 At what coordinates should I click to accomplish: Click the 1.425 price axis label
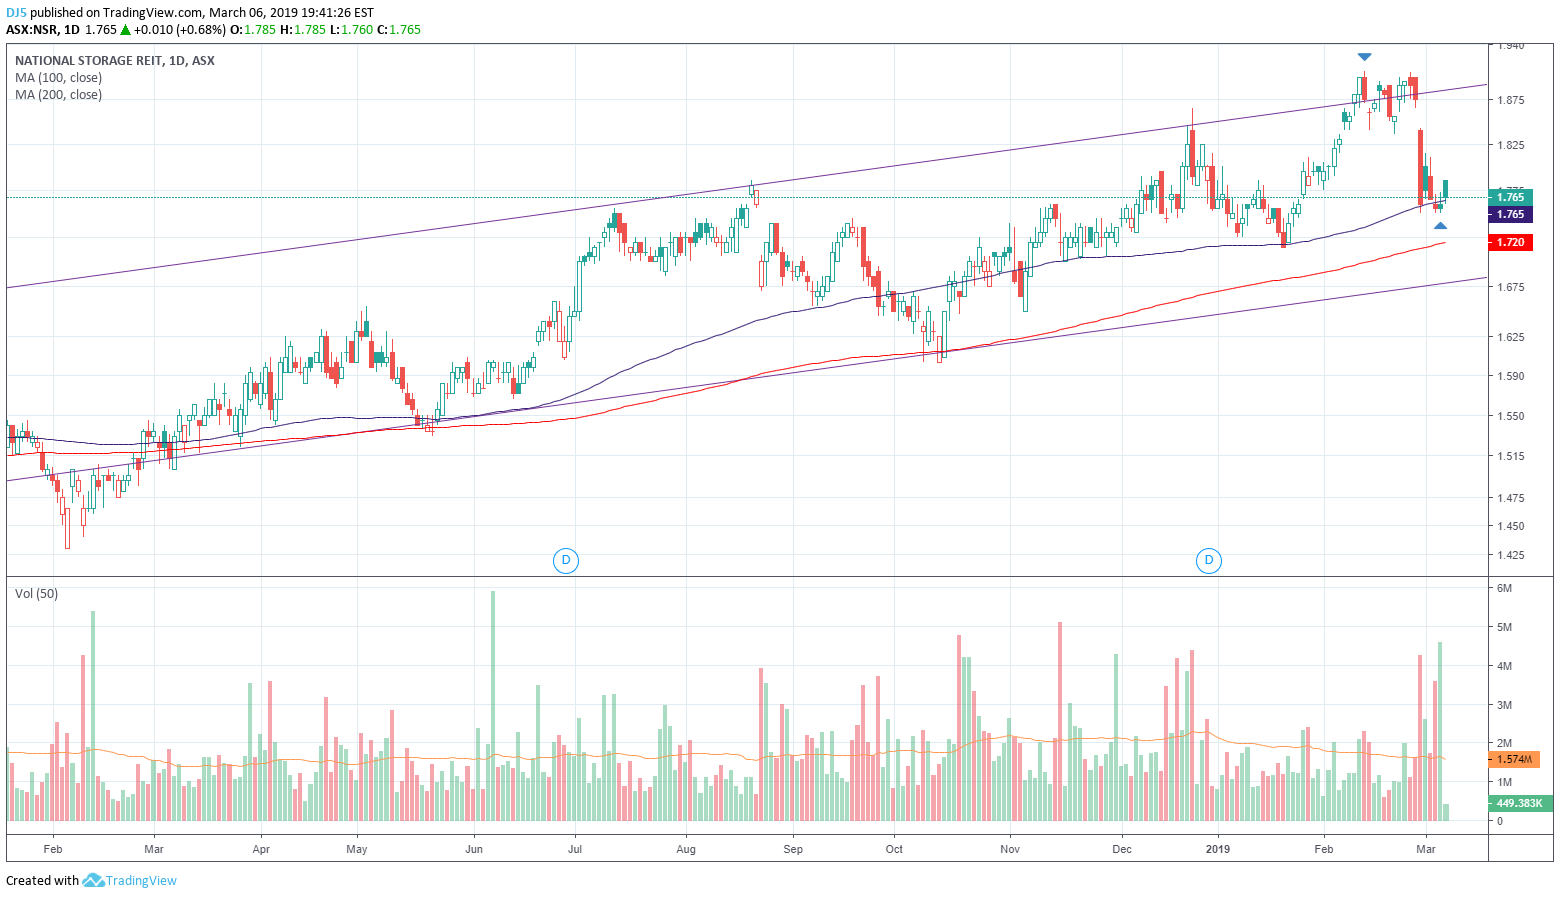click(x=1510, y=555)
